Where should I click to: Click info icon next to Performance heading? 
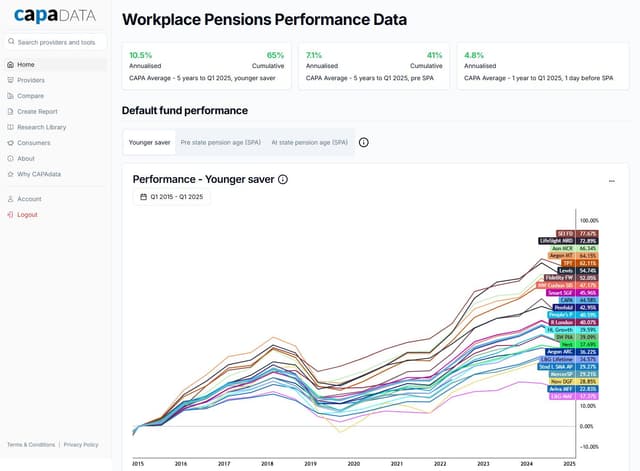(283, 179)
